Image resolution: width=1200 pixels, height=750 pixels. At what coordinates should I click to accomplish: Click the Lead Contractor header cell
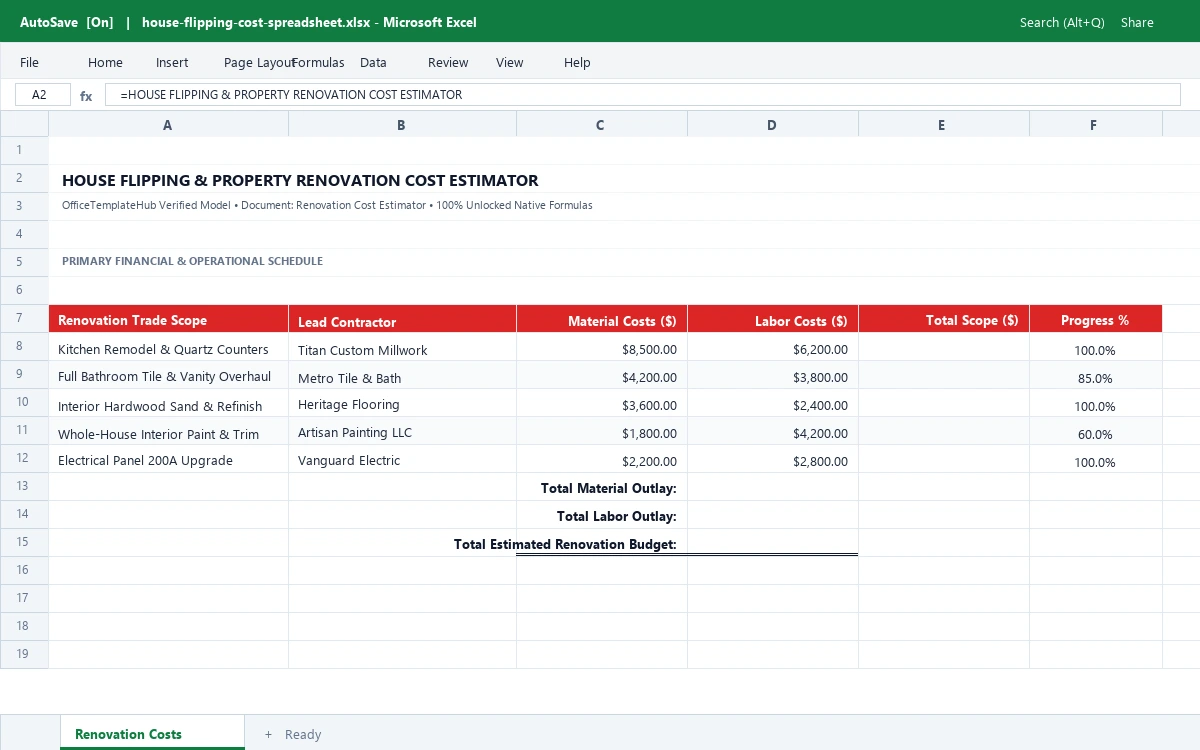[x=402, y=319]
